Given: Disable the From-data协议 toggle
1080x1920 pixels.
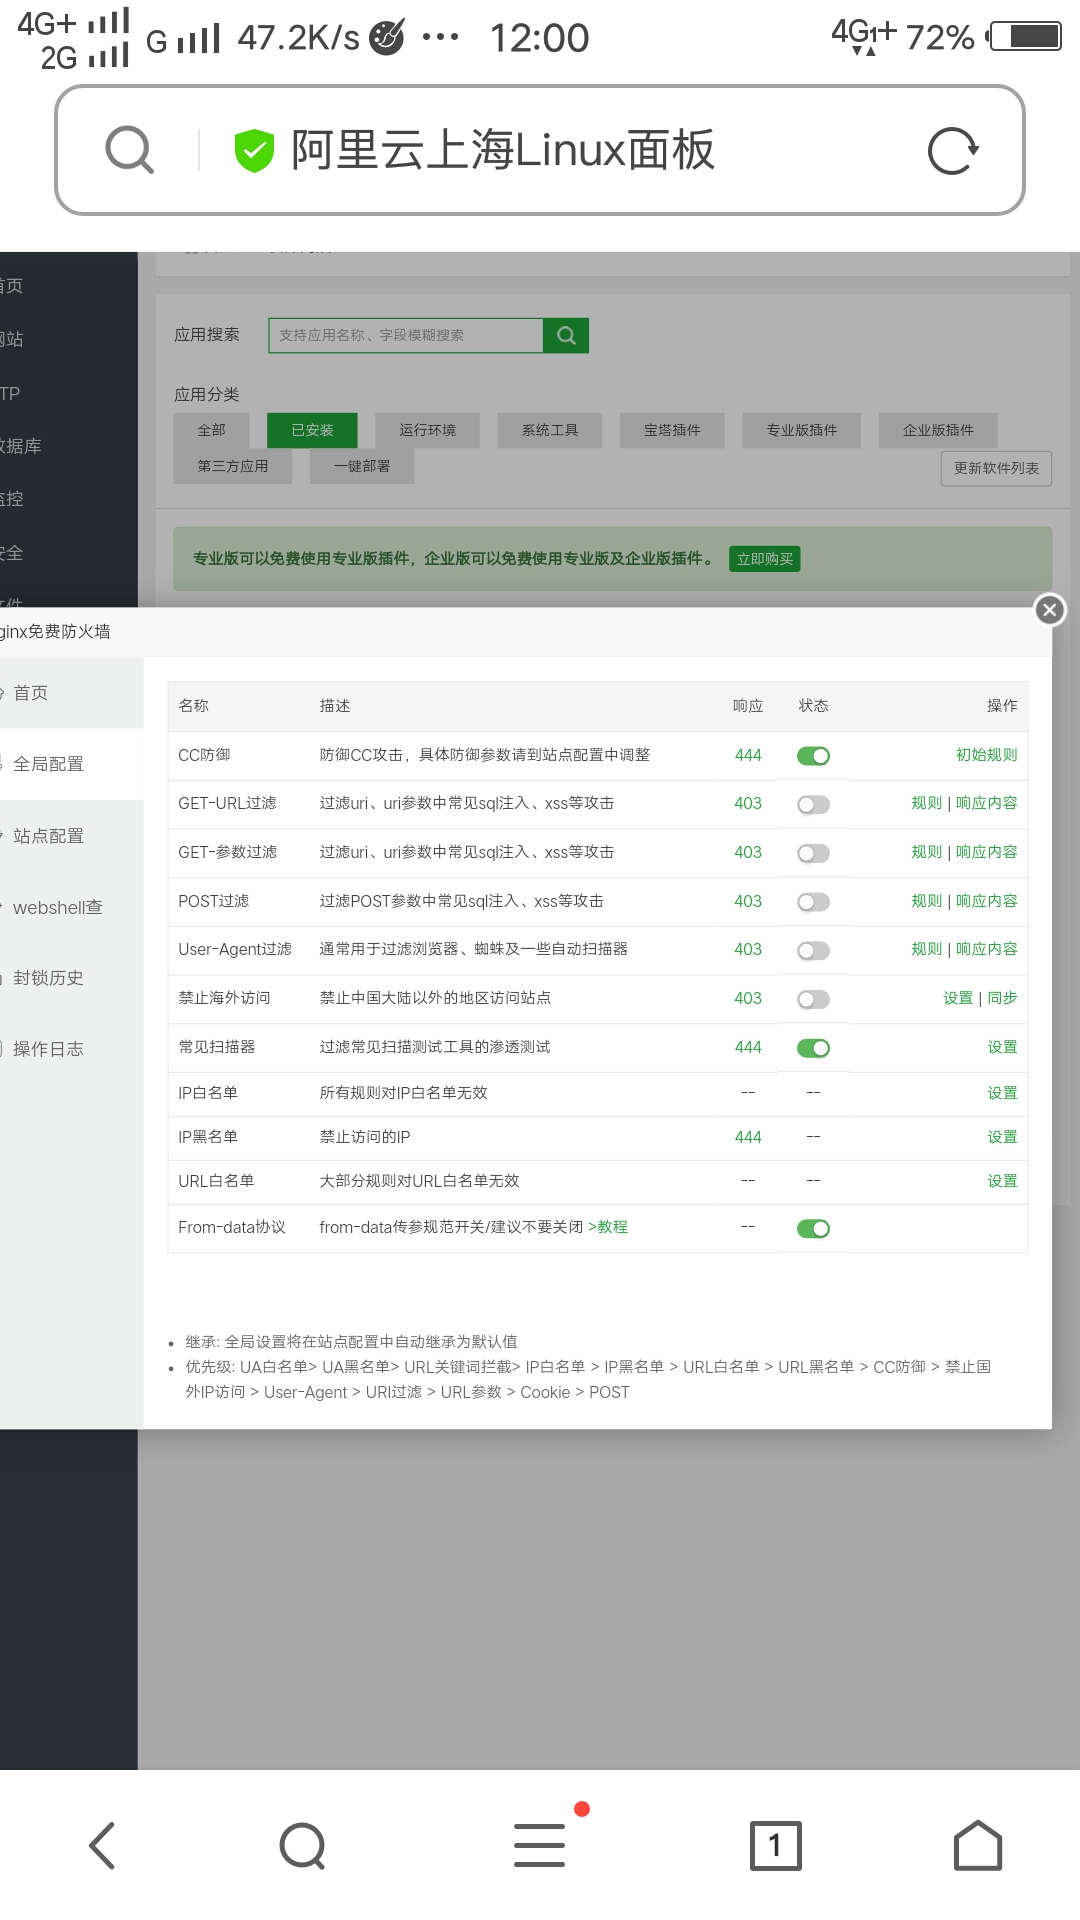Looking at the screenshot, I should pos(813,1228).
